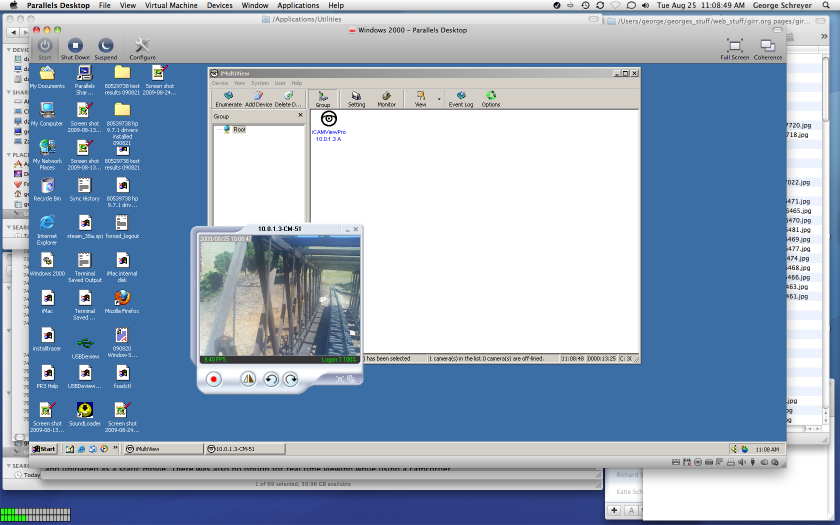This screenshot has height=525, width=840.
Task: Click the Add Device toolbar icon
Action: [258, 99]
